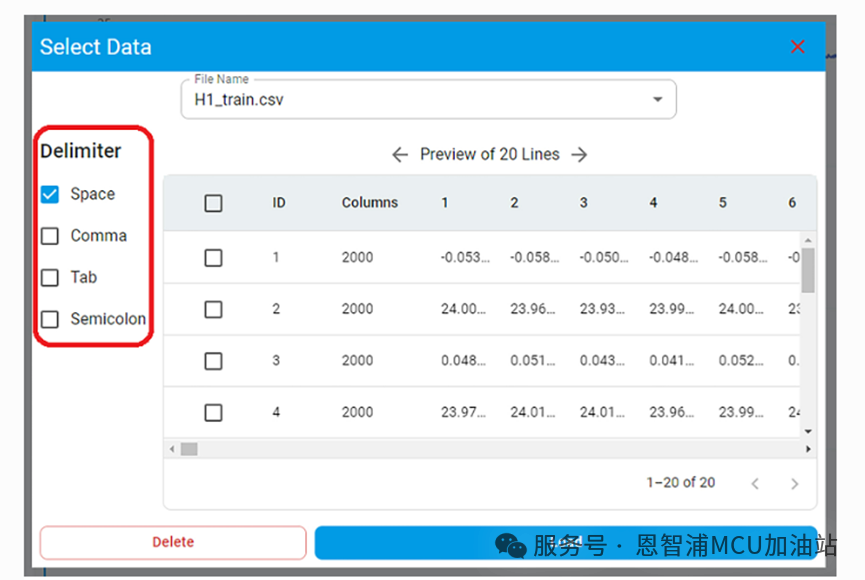Click the vertical scrollbar up arrow
Viewport: 865px width, 580px height.
(x=808, y=240)
